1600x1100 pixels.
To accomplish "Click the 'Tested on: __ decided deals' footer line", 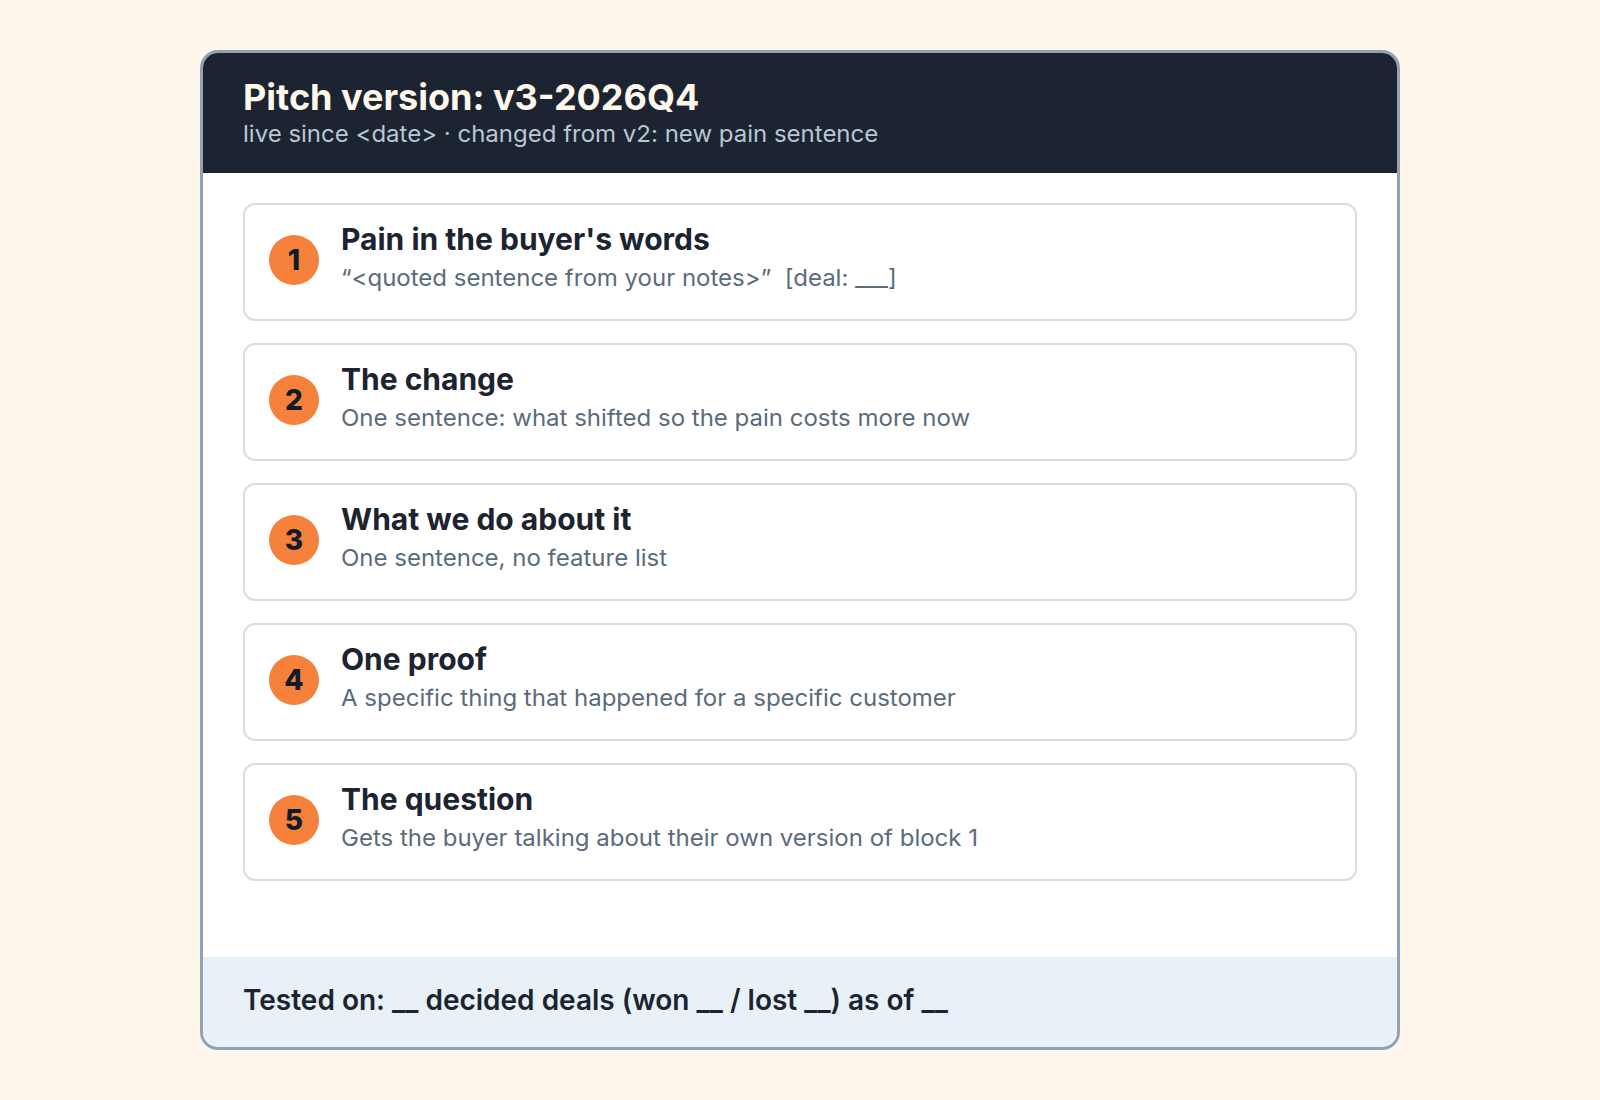I will [596, 1000].
